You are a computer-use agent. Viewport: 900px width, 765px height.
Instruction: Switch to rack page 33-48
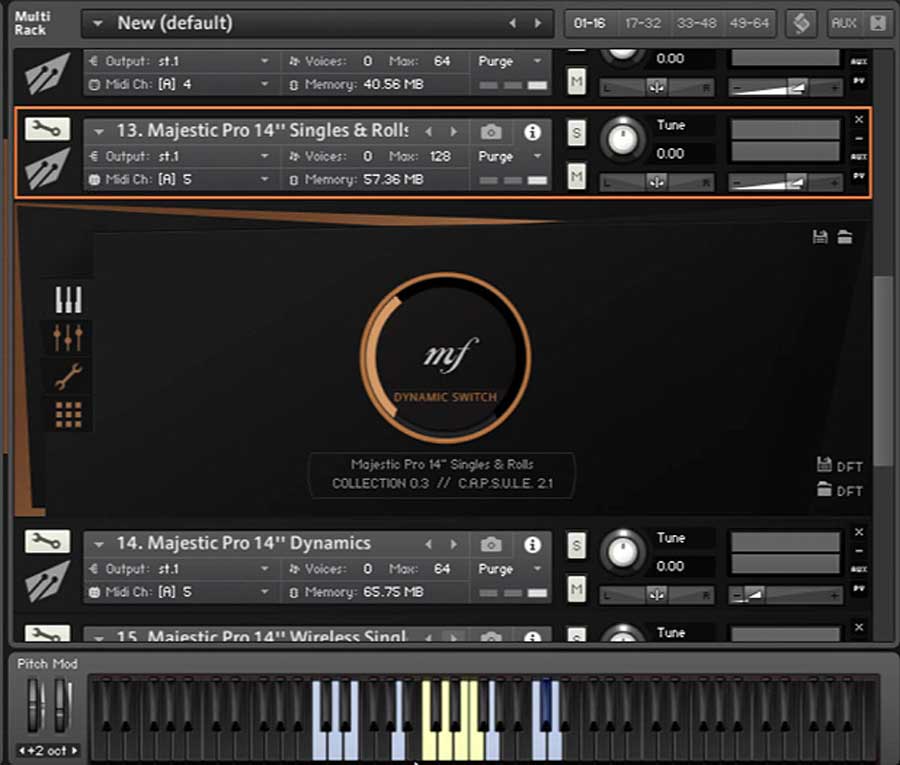click(696, 24)
